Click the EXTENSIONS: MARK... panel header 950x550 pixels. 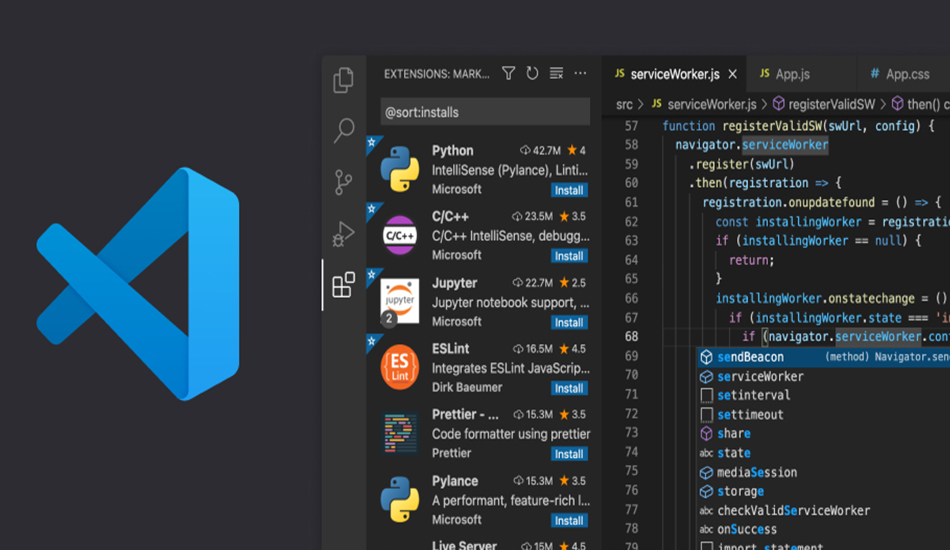point(436,74)
